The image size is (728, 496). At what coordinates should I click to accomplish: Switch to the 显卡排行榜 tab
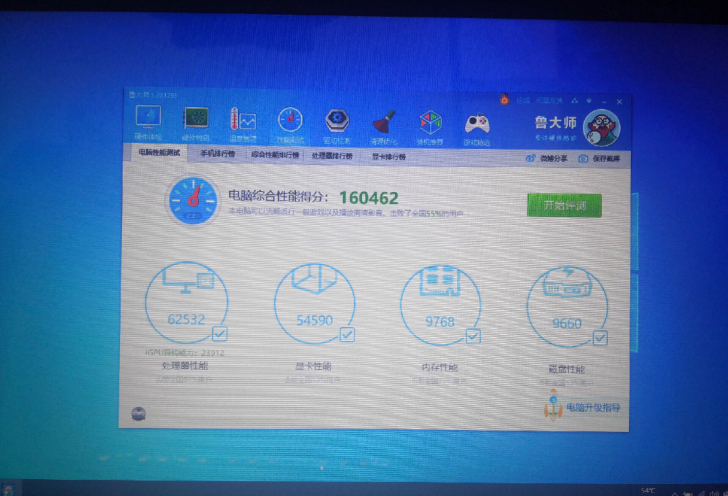(389, 157)
